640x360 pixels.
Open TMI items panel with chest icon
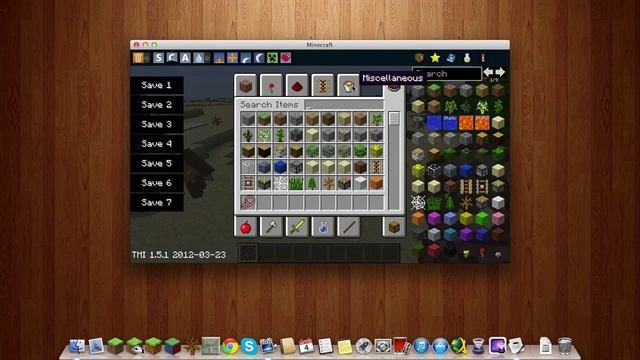click(x=419, y=58)
